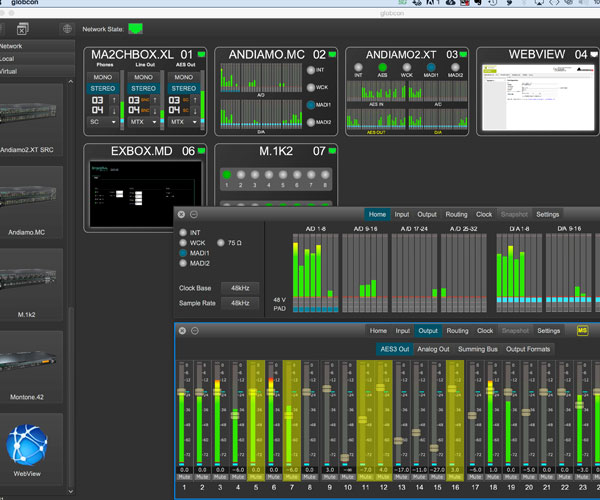Minimize the panel showing A/D 1-8 meters
600x500 pixels.
tap(194, 214)
